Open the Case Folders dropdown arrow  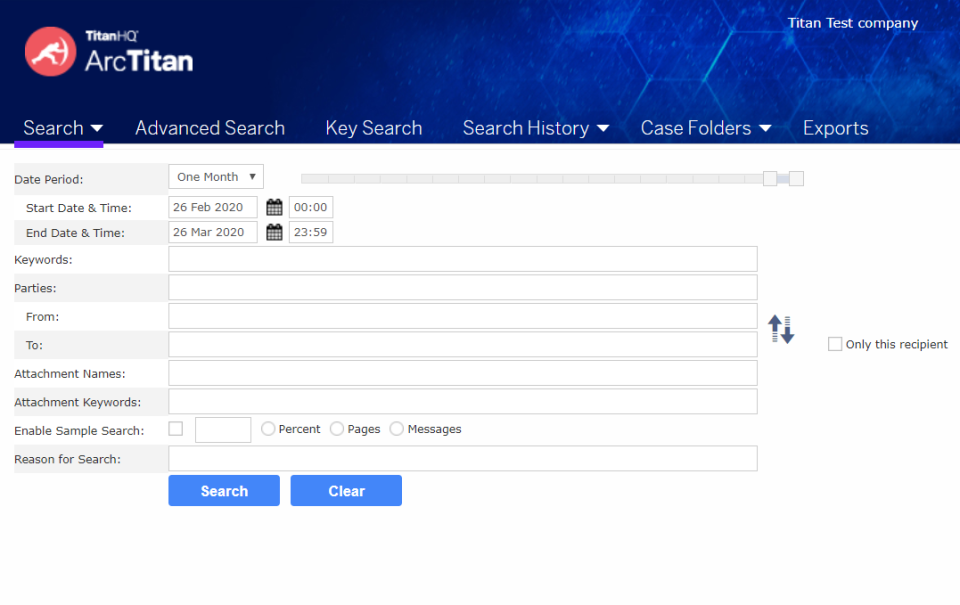click(x=765, y=128)
